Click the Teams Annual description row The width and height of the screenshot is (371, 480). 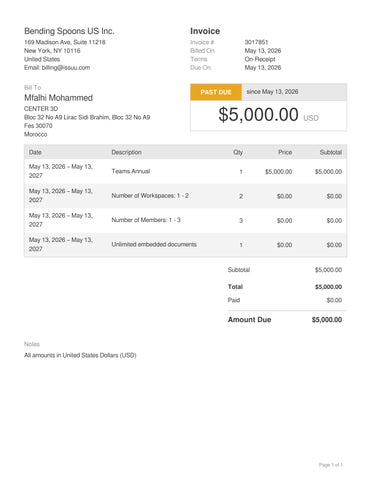185,171
